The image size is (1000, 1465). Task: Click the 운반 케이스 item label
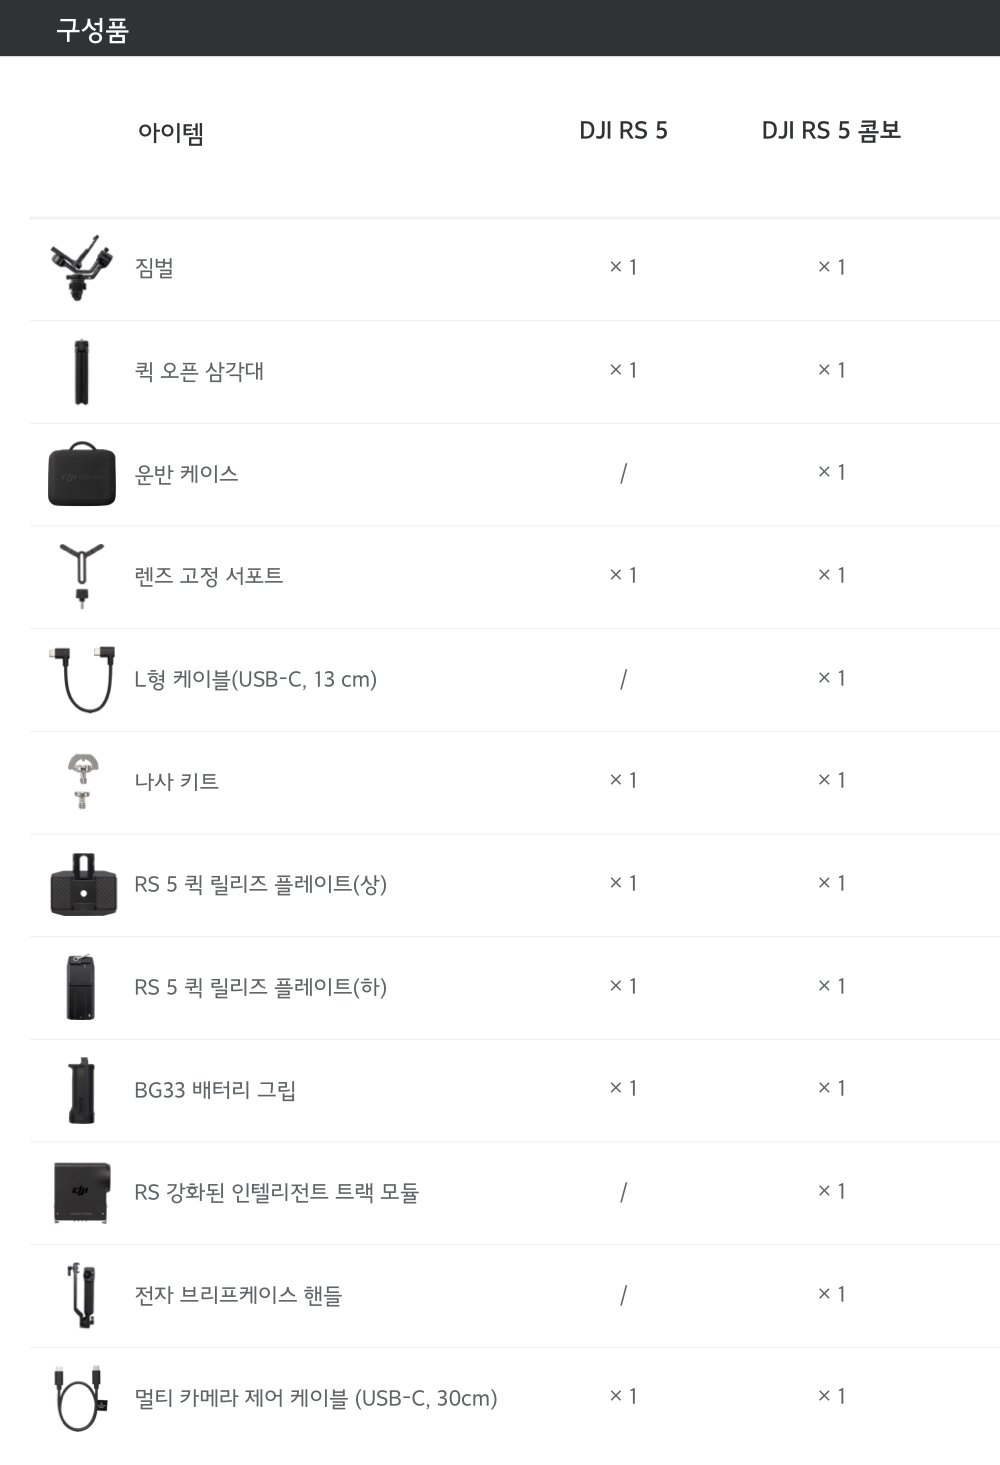click(x=187, y=474)
